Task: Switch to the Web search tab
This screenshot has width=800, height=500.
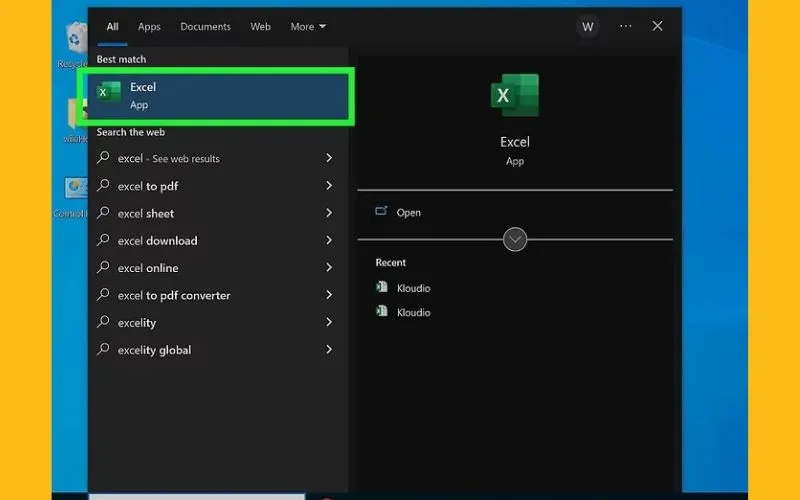Action: coord(260,27)
